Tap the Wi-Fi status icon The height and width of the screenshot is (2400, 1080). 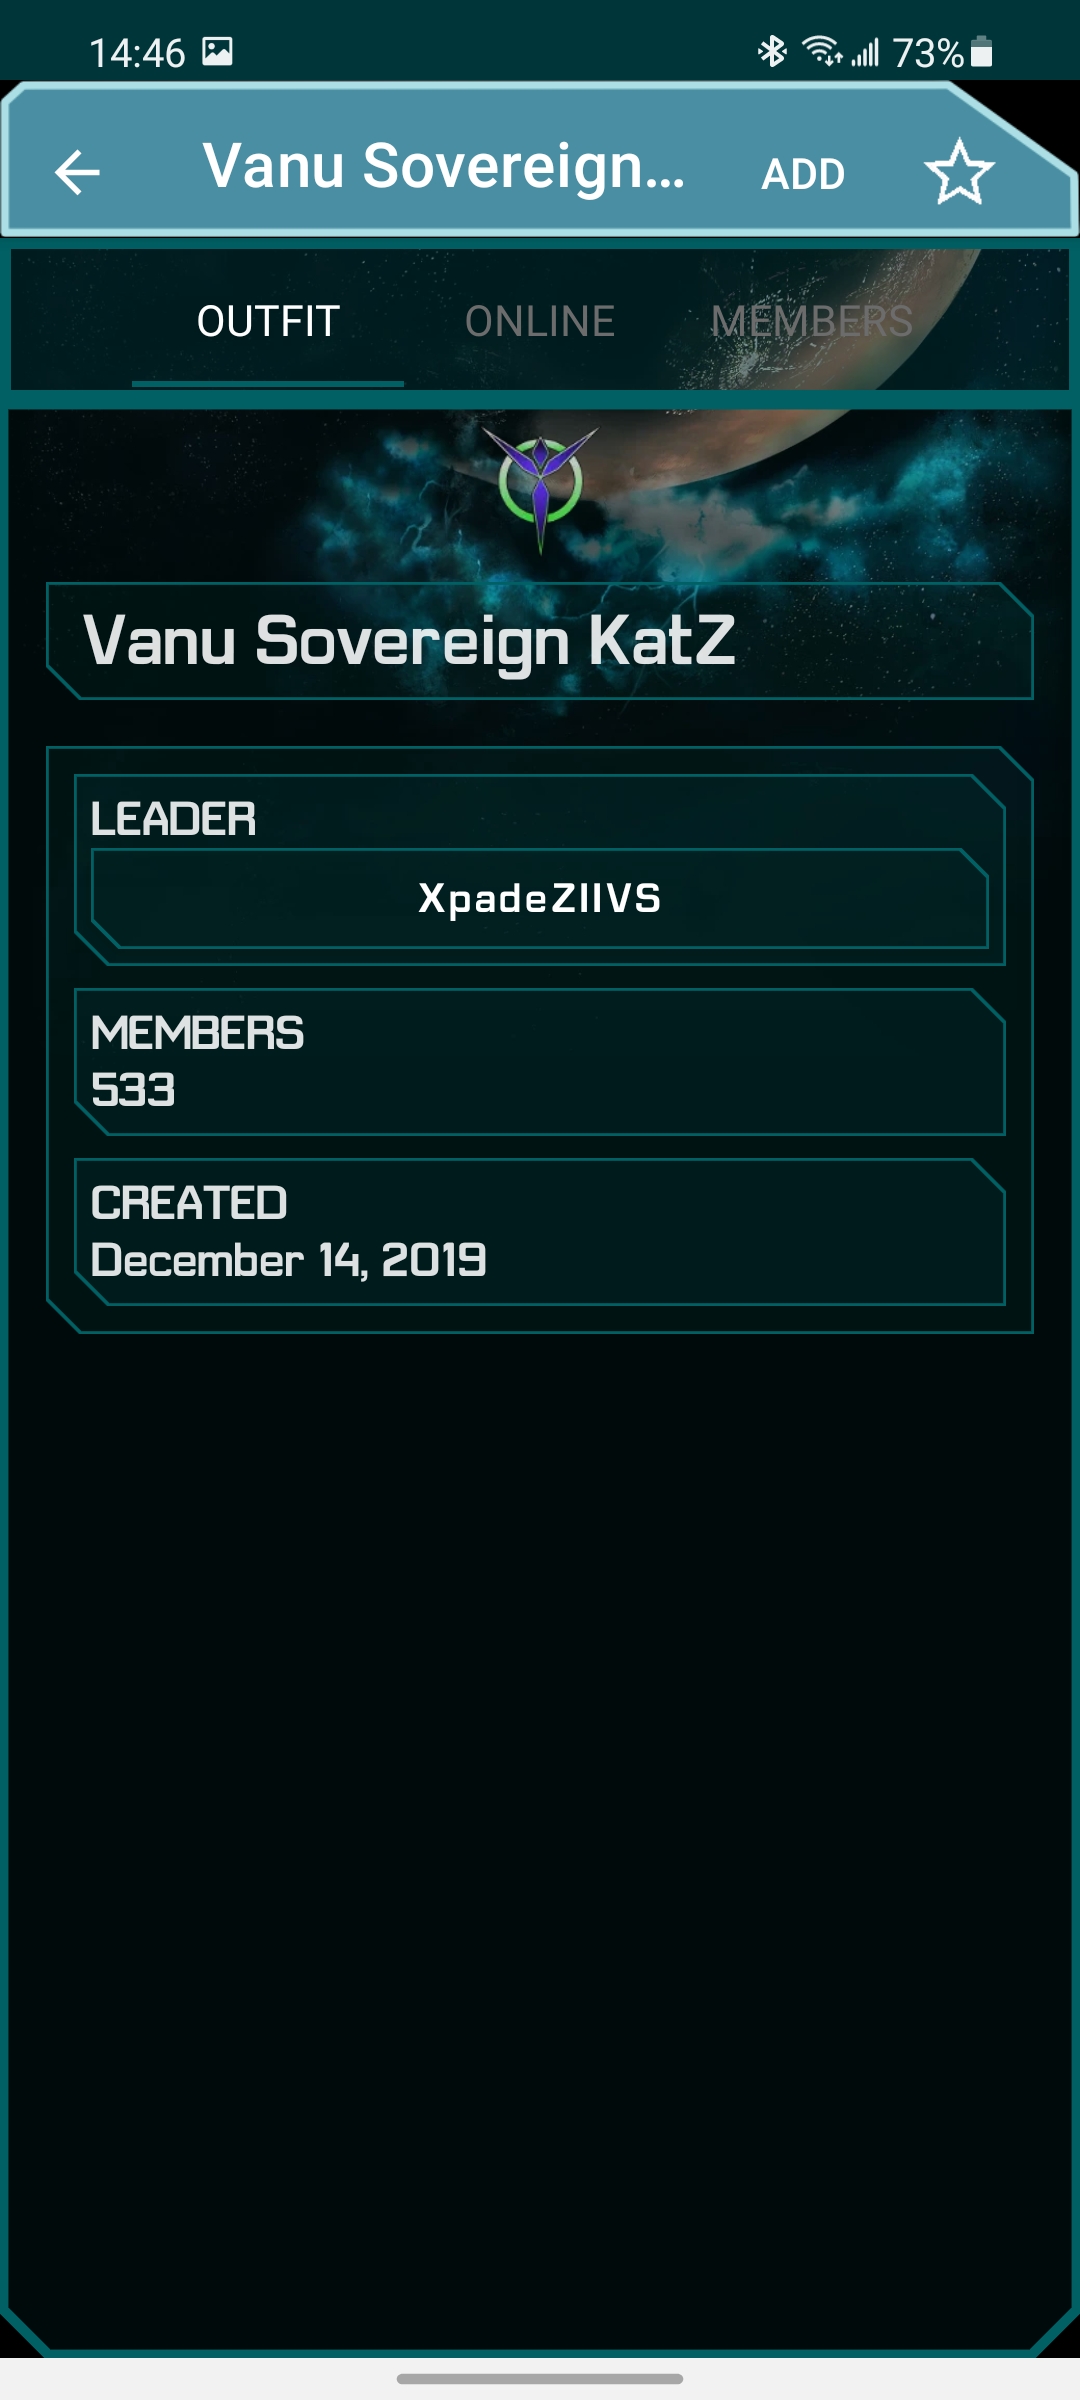[x=822, y=51]
